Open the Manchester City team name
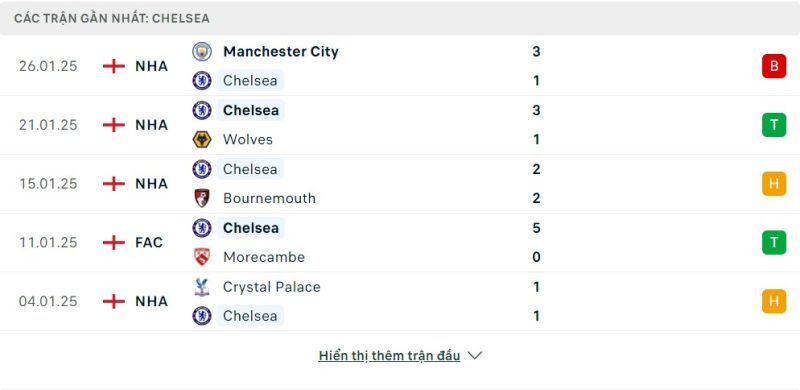The height and width of the screenshot is (390, 800). click(281, 52)
